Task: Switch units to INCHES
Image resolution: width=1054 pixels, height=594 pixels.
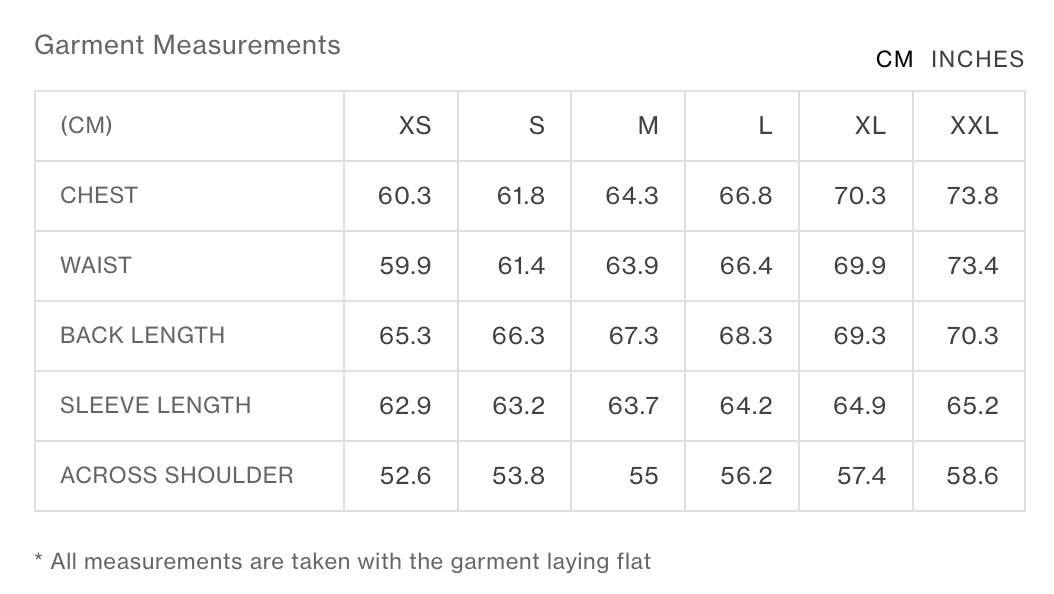Action: (x=977, y=59)
